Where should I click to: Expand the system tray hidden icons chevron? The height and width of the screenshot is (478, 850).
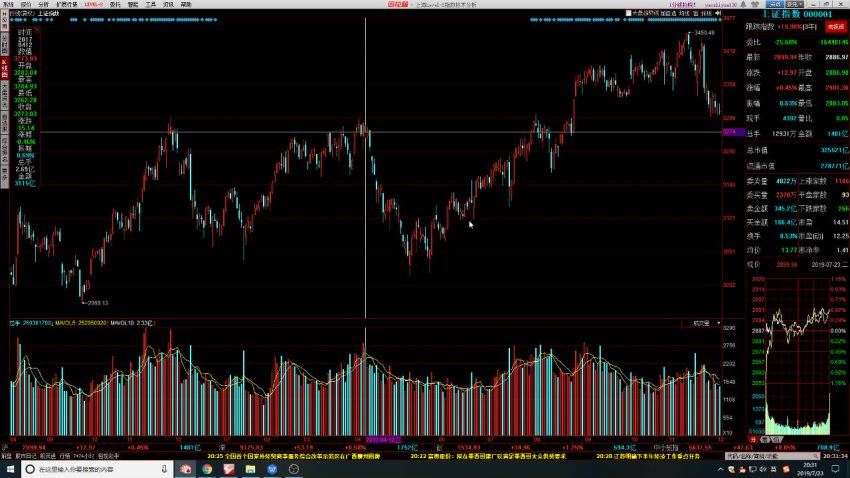coord(720,469)
